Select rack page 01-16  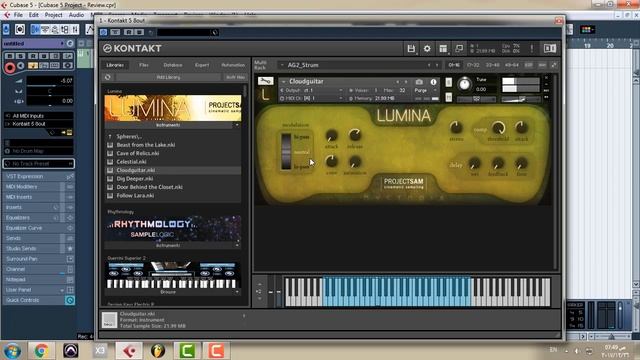pos(454,65)
